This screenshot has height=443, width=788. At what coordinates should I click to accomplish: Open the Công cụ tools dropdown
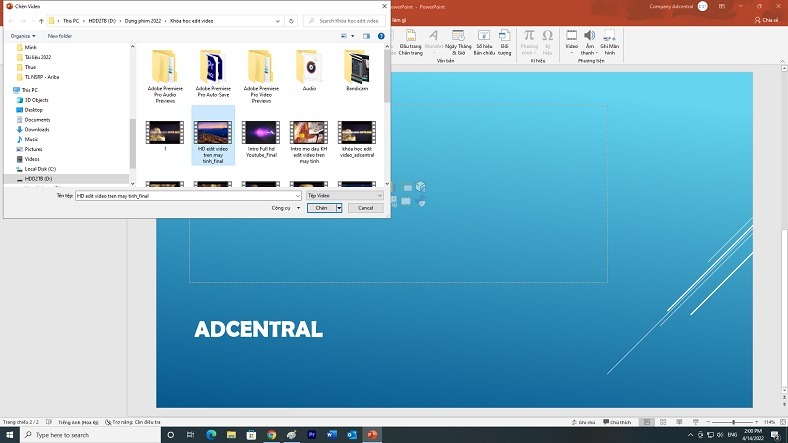point(283,208)
